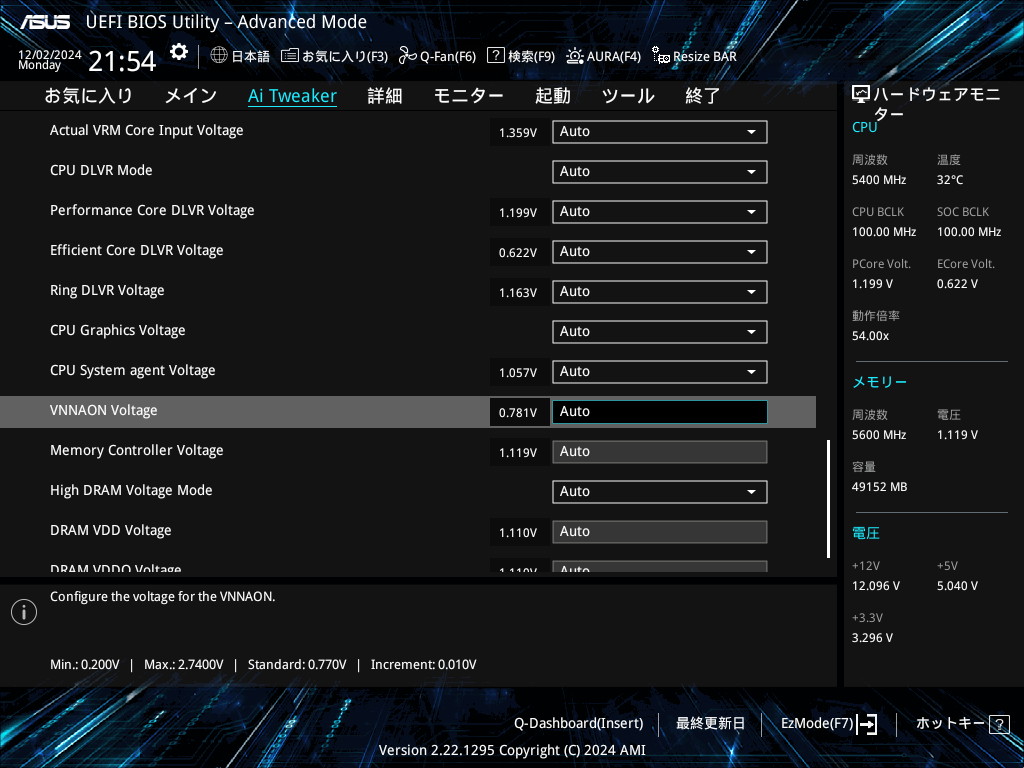Click the 1.199V Performance Core reading
This screenshot has height=768, width=1024.
518,213
